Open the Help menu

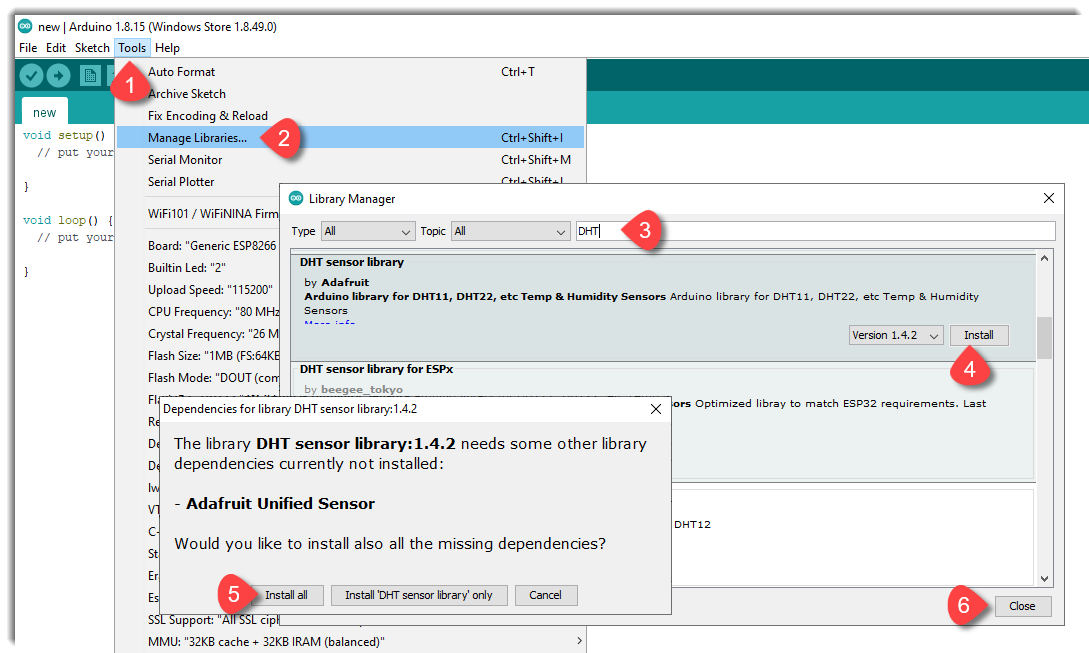167,48
